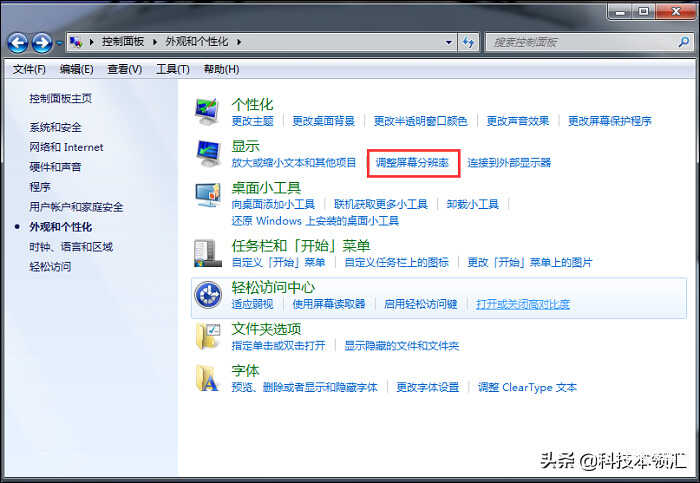
Task: Click the 字体 folder icon
Action: click(208, 378)
